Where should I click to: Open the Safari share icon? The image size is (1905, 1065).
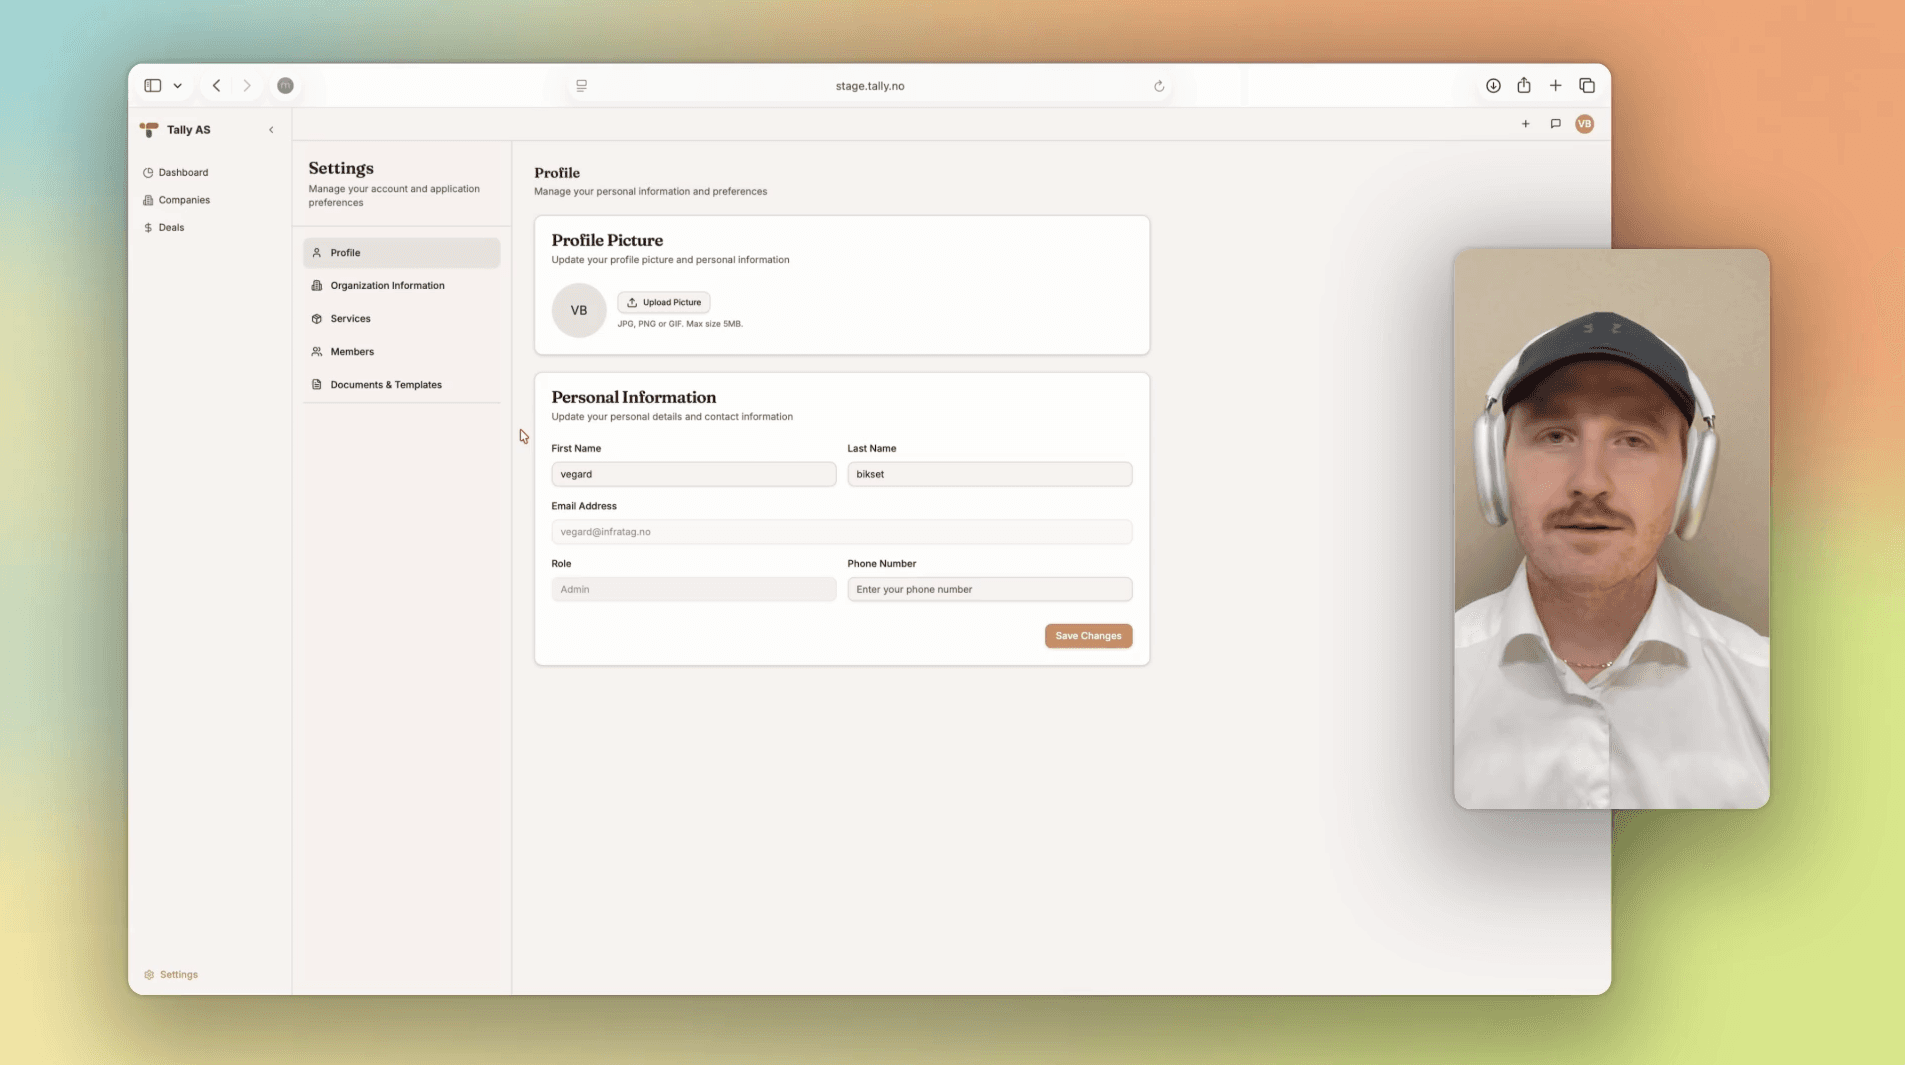1524,85
